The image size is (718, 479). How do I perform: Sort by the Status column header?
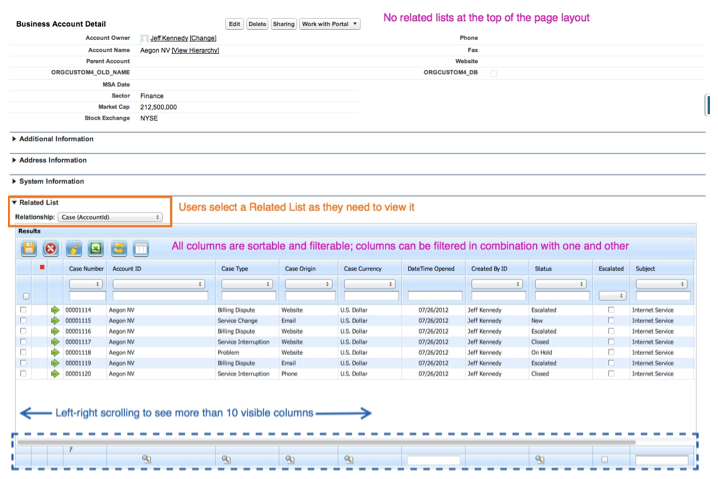(543, 268)
